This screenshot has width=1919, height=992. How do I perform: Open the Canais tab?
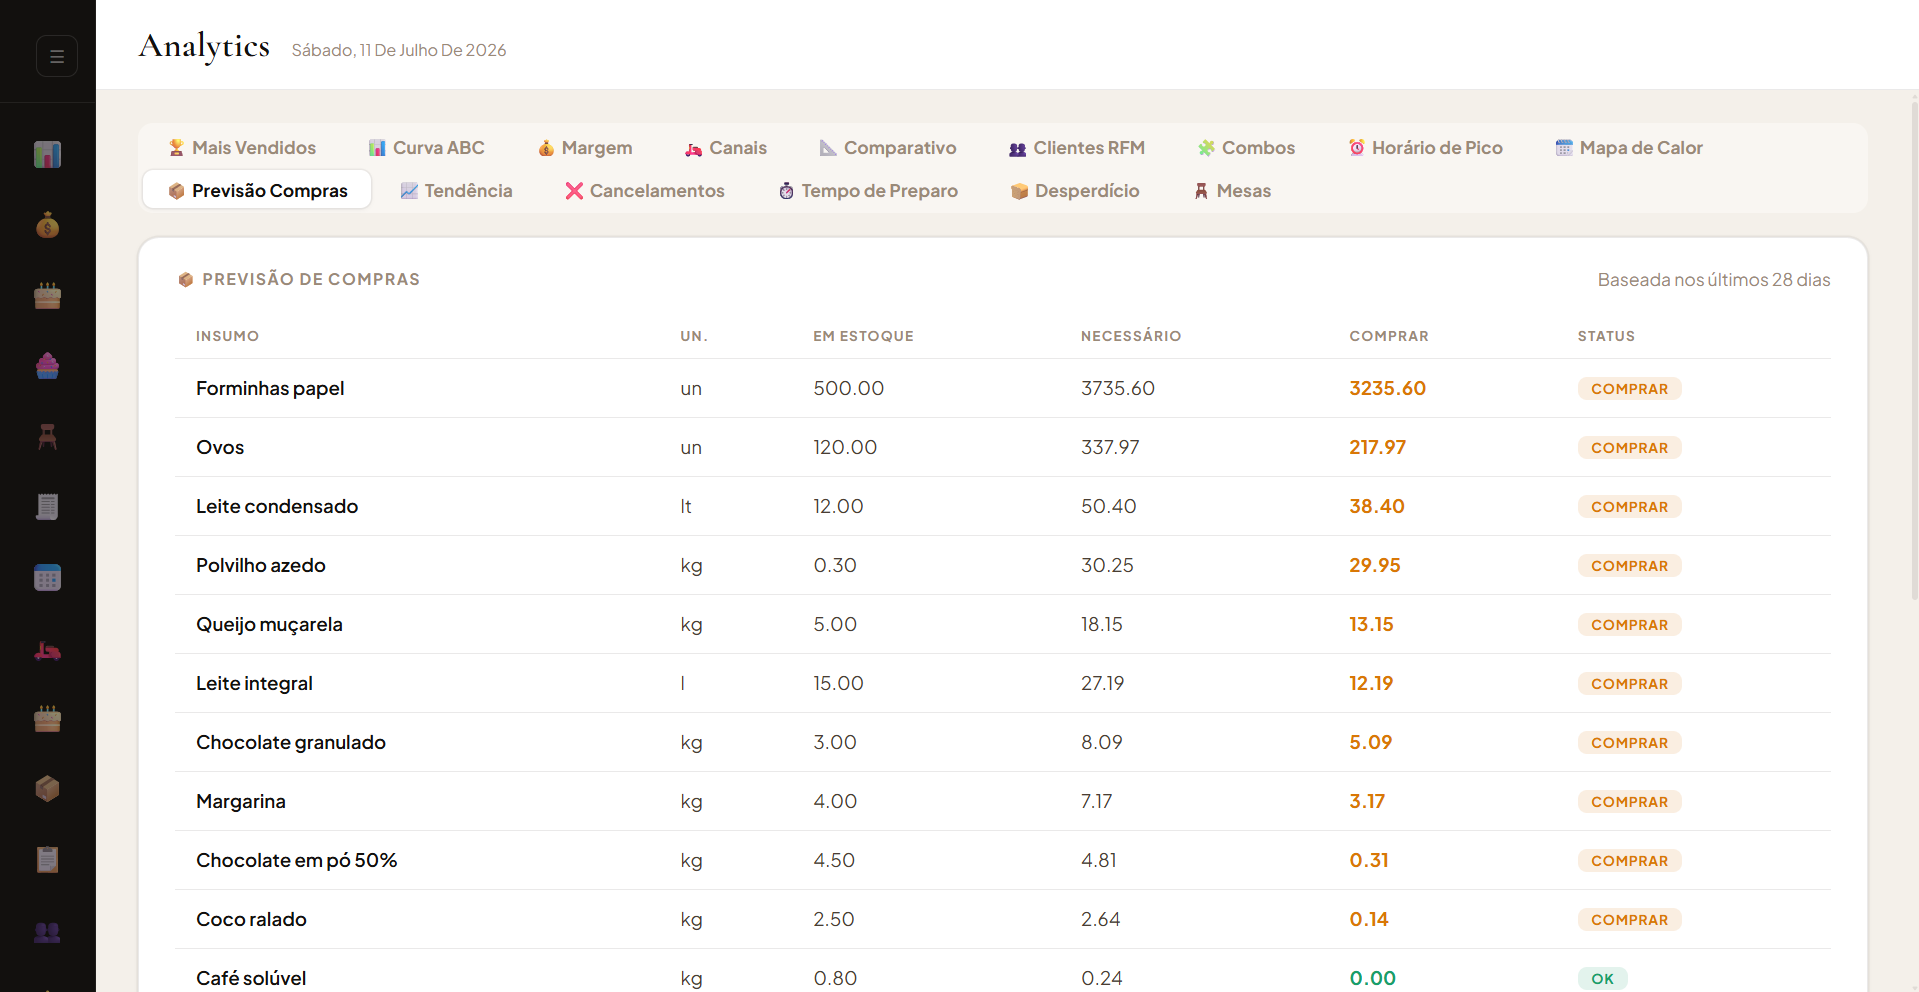click(x=726, y=148)
